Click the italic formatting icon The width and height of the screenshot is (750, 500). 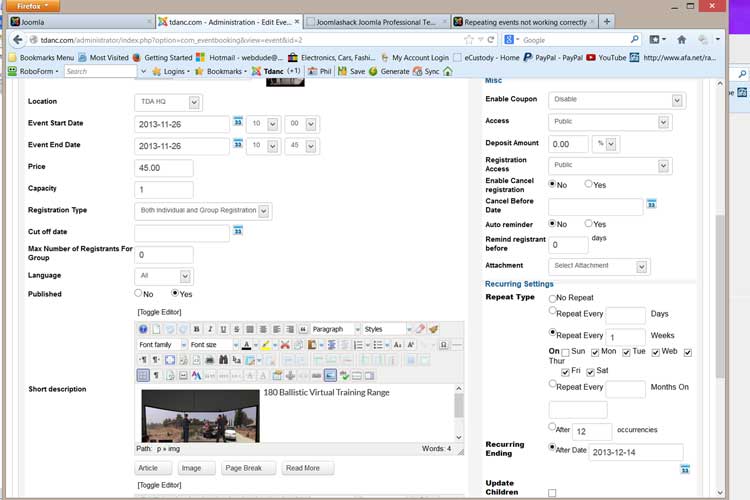tap(209, 329)
